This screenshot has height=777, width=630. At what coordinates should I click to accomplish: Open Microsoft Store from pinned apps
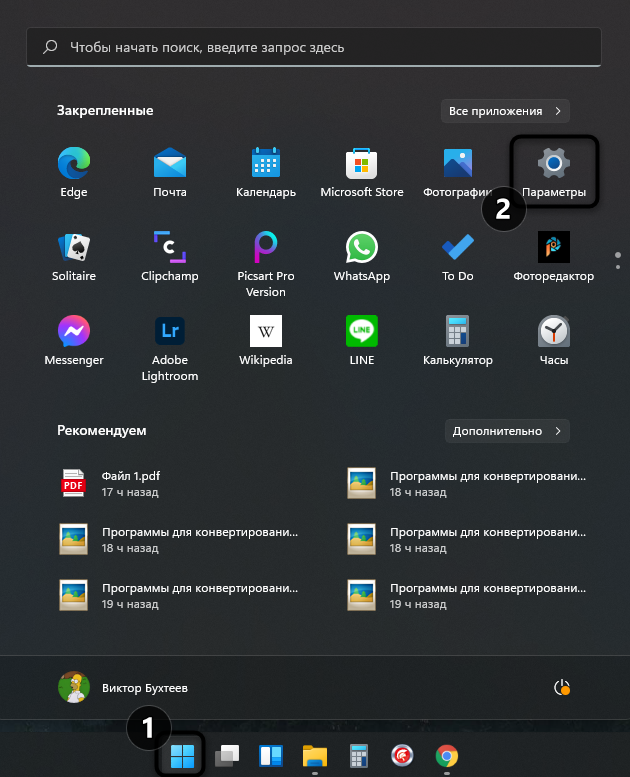362,172
